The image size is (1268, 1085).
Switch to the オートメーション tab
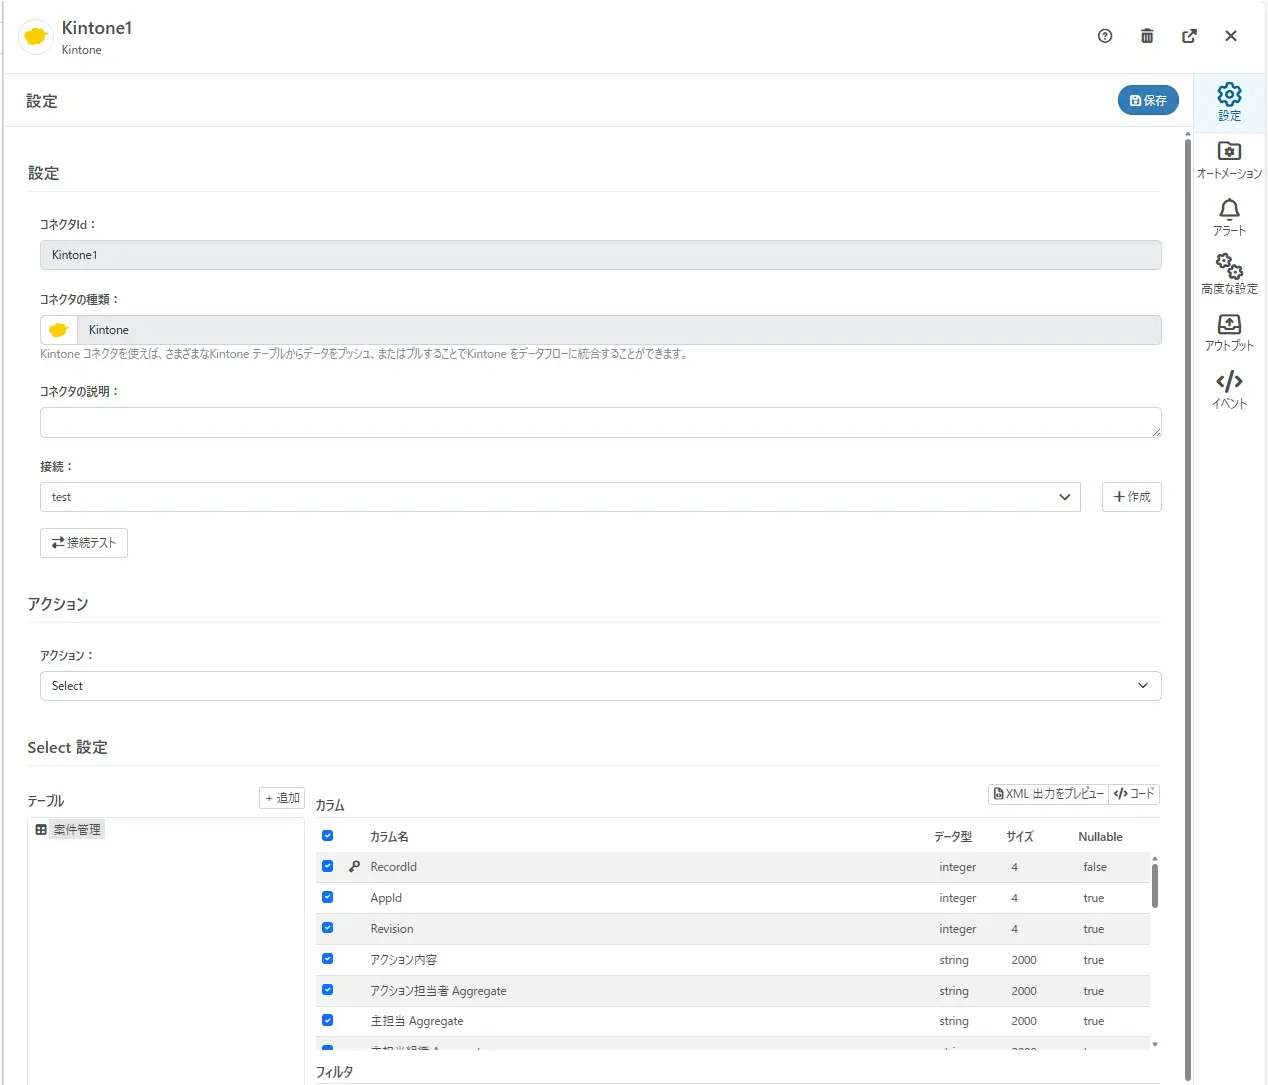(x=1229, y=160)
